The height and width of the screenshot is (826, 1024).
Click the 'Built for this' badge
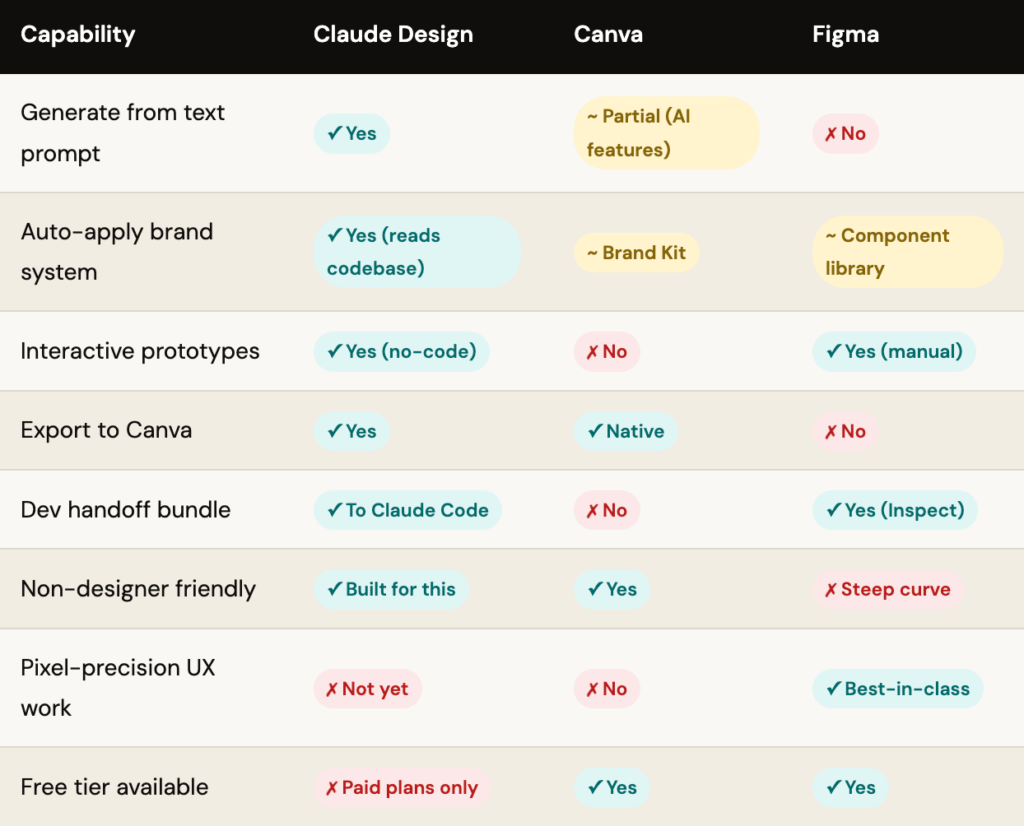pos(391,589)
